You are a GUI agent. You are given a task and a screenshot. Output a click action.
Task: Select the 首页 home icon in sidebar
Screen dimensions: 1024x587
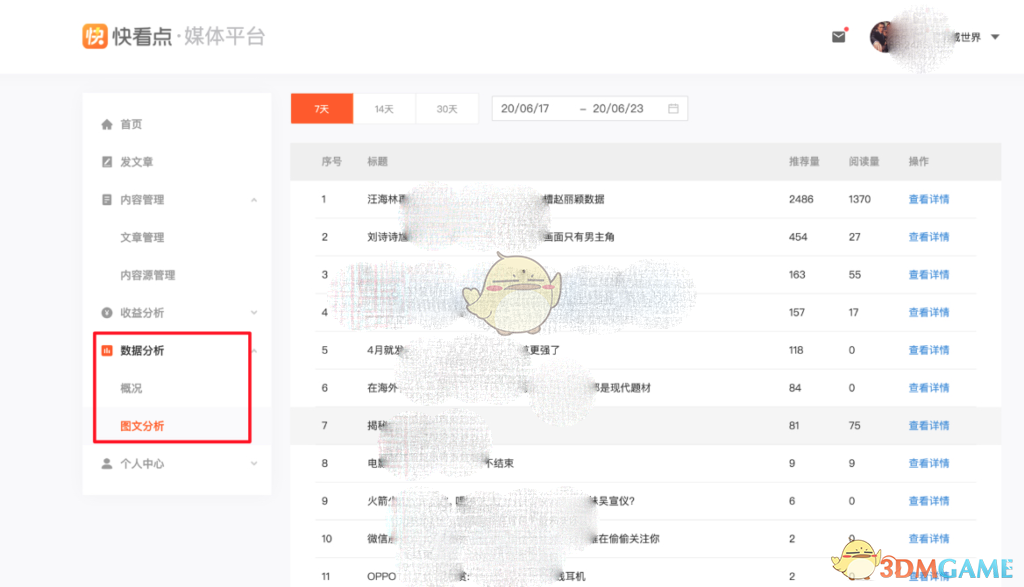[x=106, y=124]
